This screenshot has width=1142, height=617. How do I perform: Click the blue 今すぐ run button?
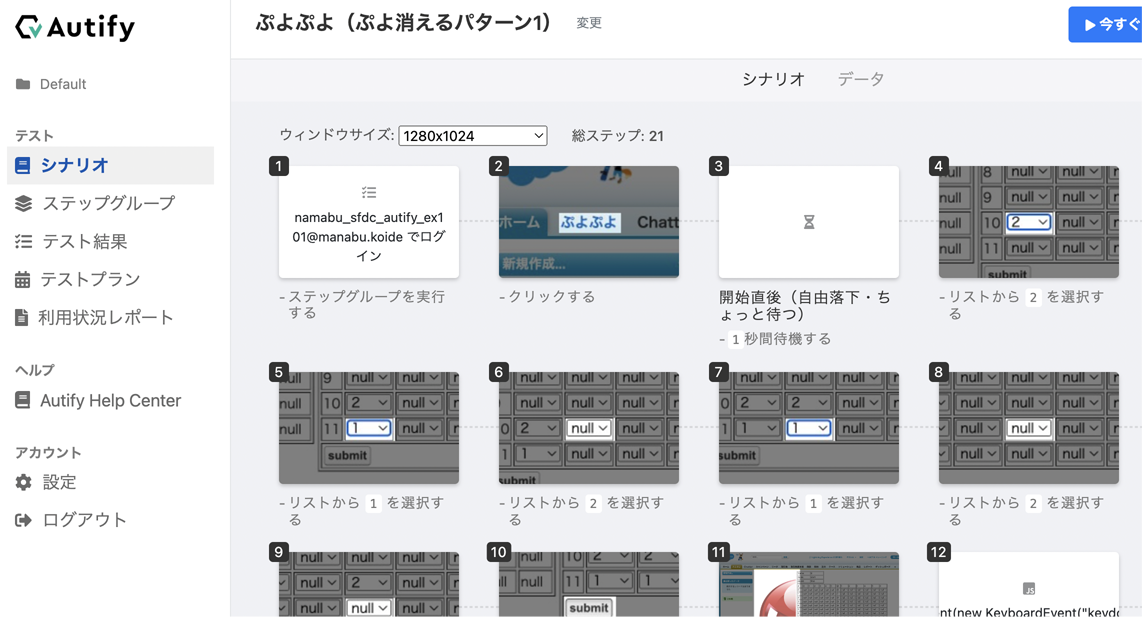coord(1106,24)
